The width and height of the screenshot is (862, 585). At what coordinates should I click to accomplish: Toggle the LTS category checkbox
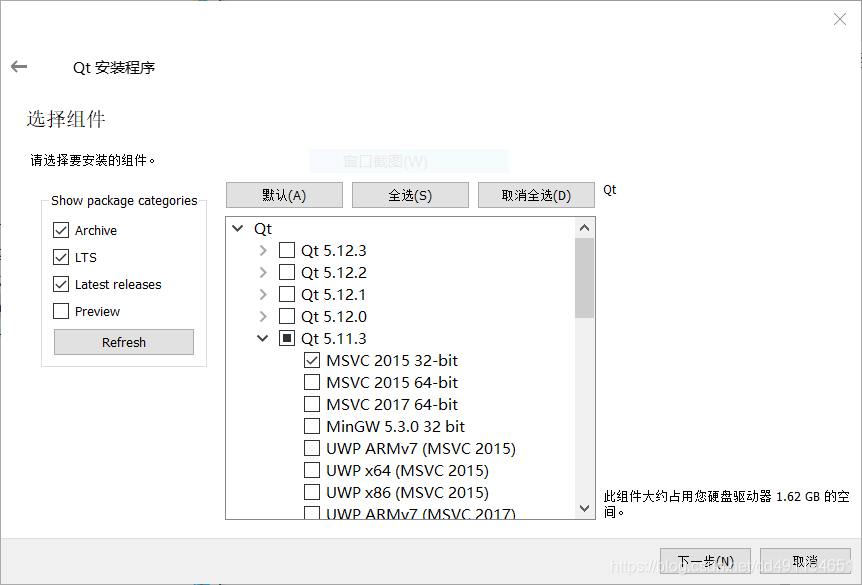tap(61, 257)
